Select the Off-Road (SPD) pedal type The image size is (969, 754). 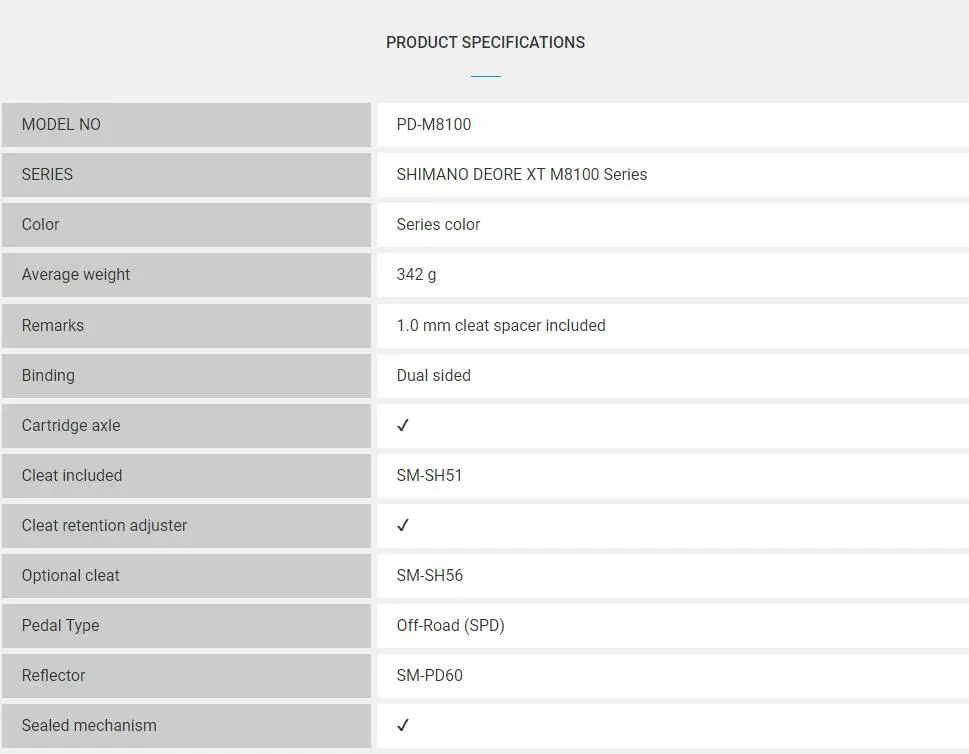point(451,625)
